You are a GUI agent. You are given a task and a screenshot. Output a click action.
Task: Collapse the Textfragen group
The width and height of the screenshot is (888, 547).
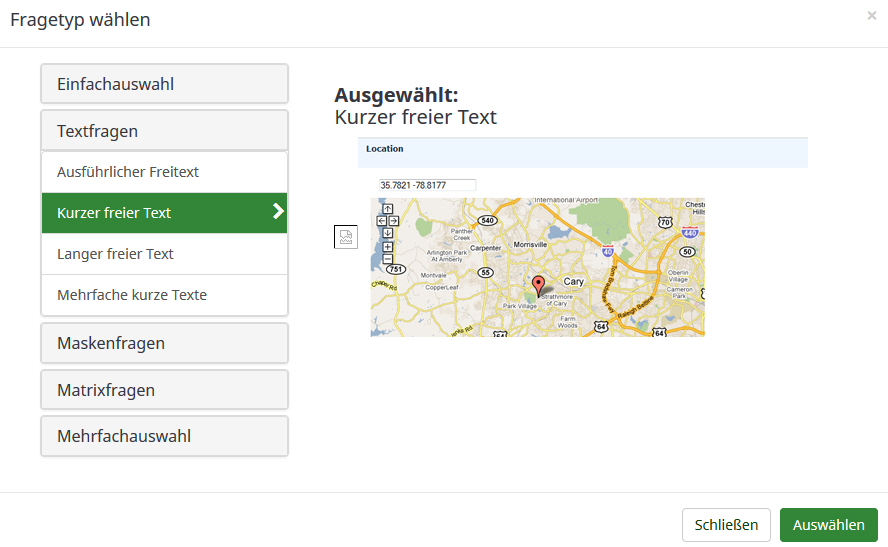tap(164, 131)
